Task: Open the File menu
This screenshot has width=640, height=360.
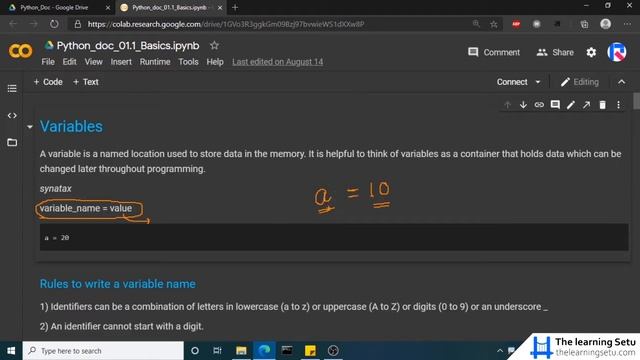Action: (x=48, y=62)
